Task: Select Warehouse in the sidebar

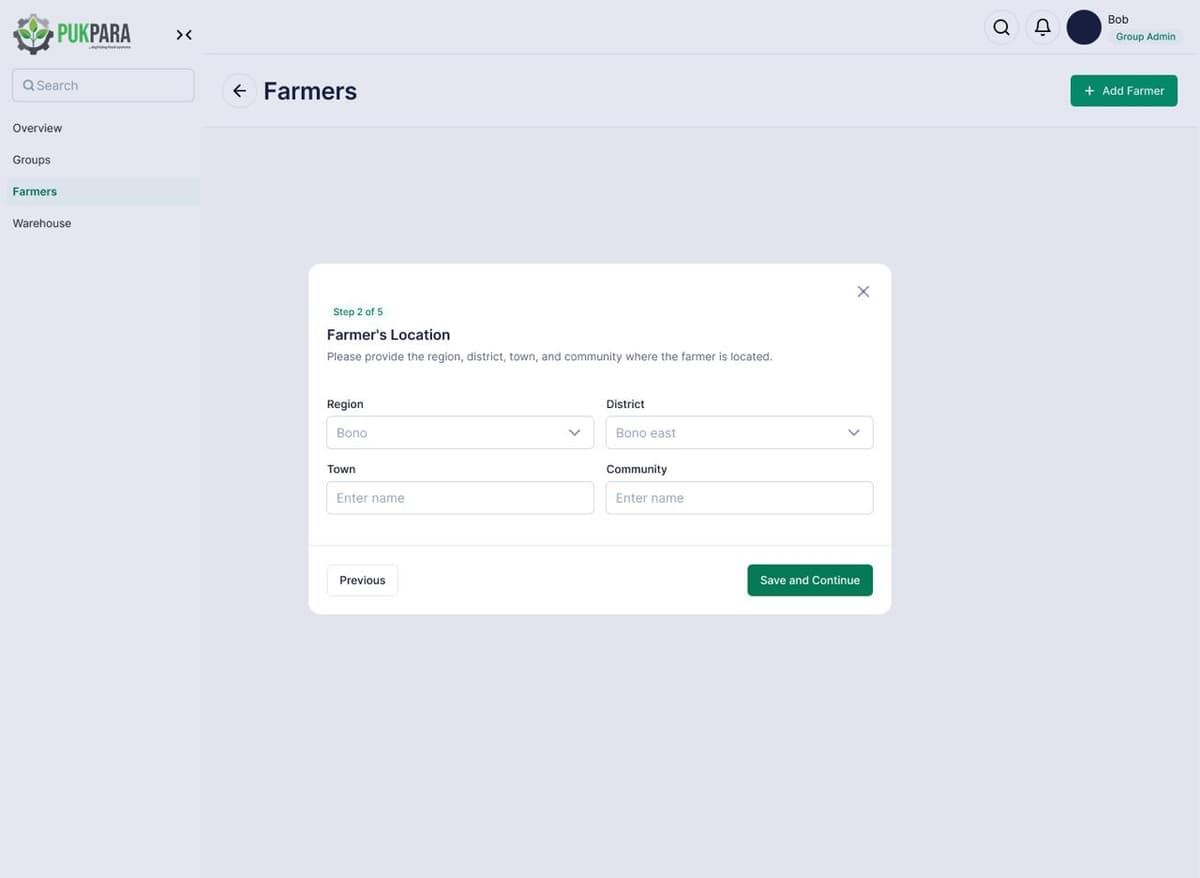Action: click(x=42, y=223)
